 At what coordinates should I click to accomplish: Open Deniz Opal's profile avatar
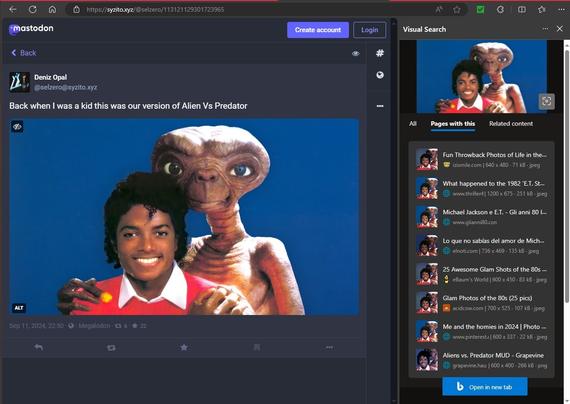20,82
